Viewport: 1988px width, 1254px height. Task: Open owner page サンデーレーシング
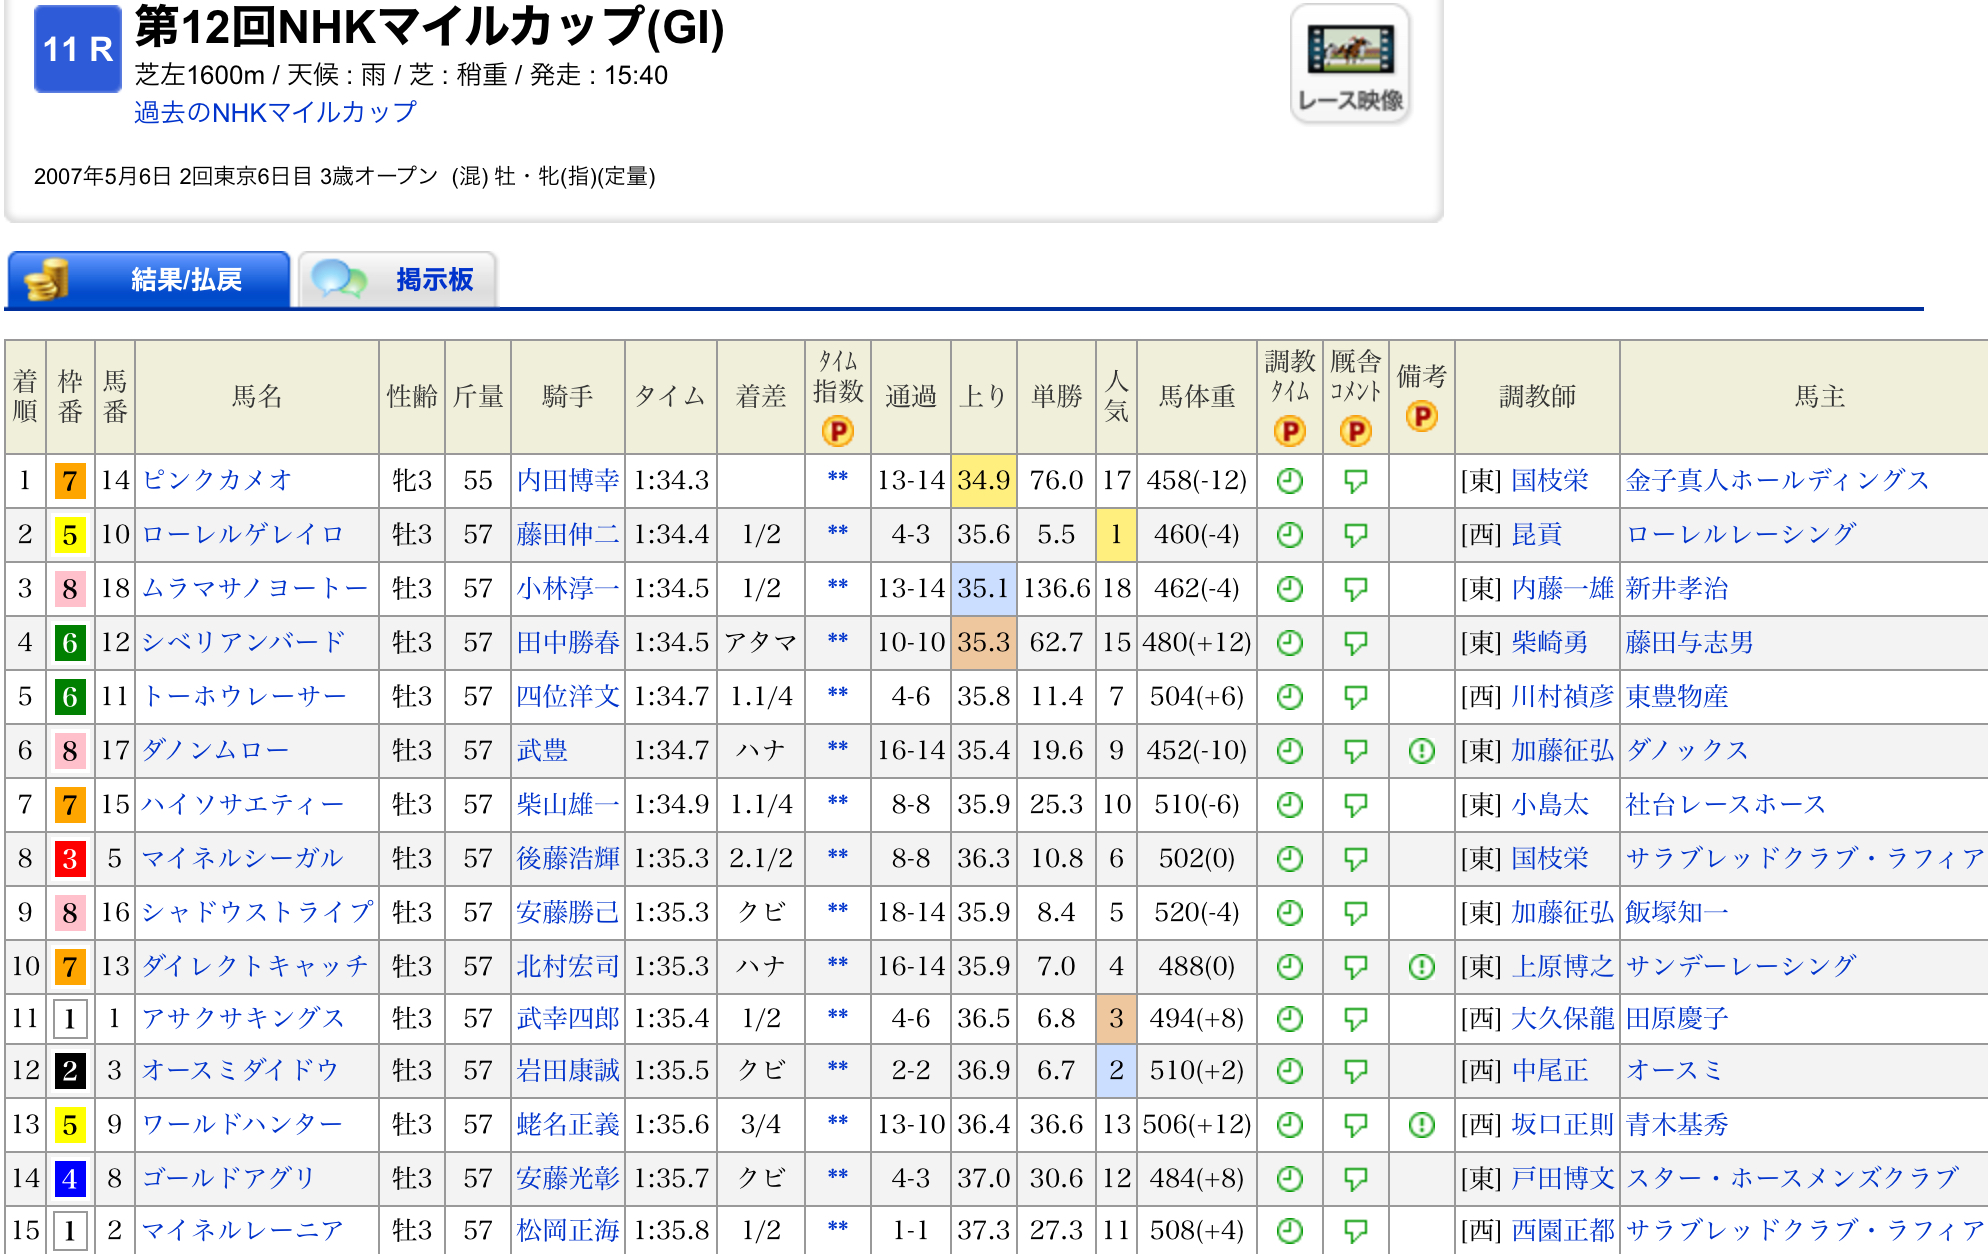(1741, 966)
